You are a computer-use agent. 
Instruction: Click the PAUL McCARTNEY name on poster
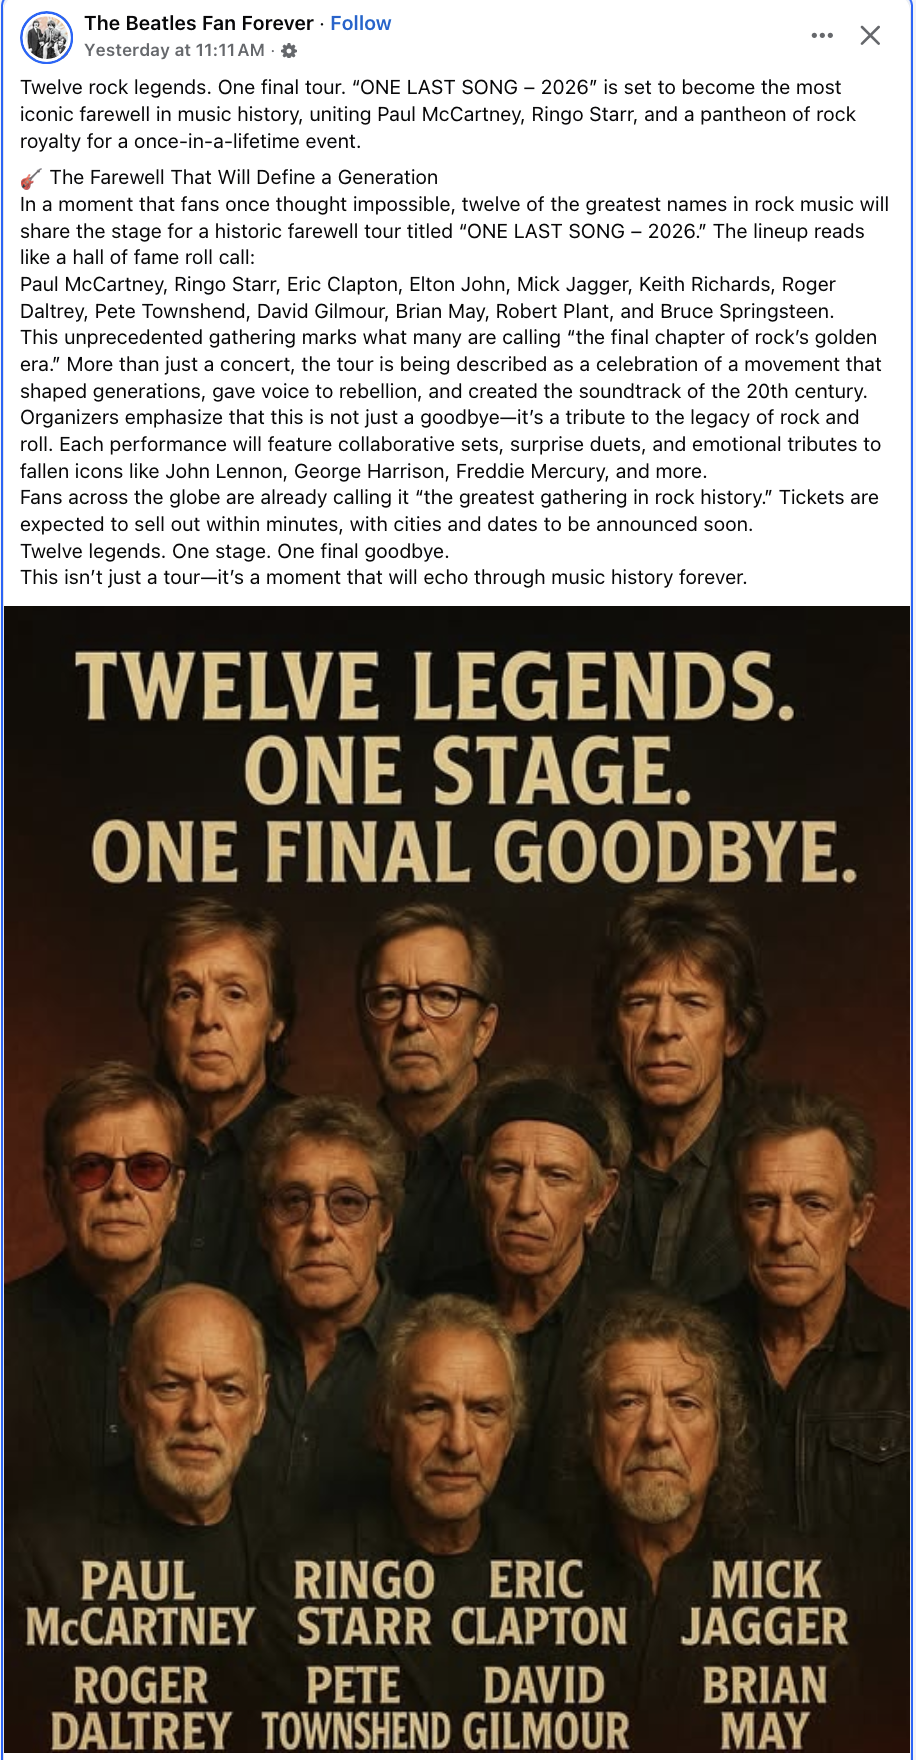click(140, 1604)
